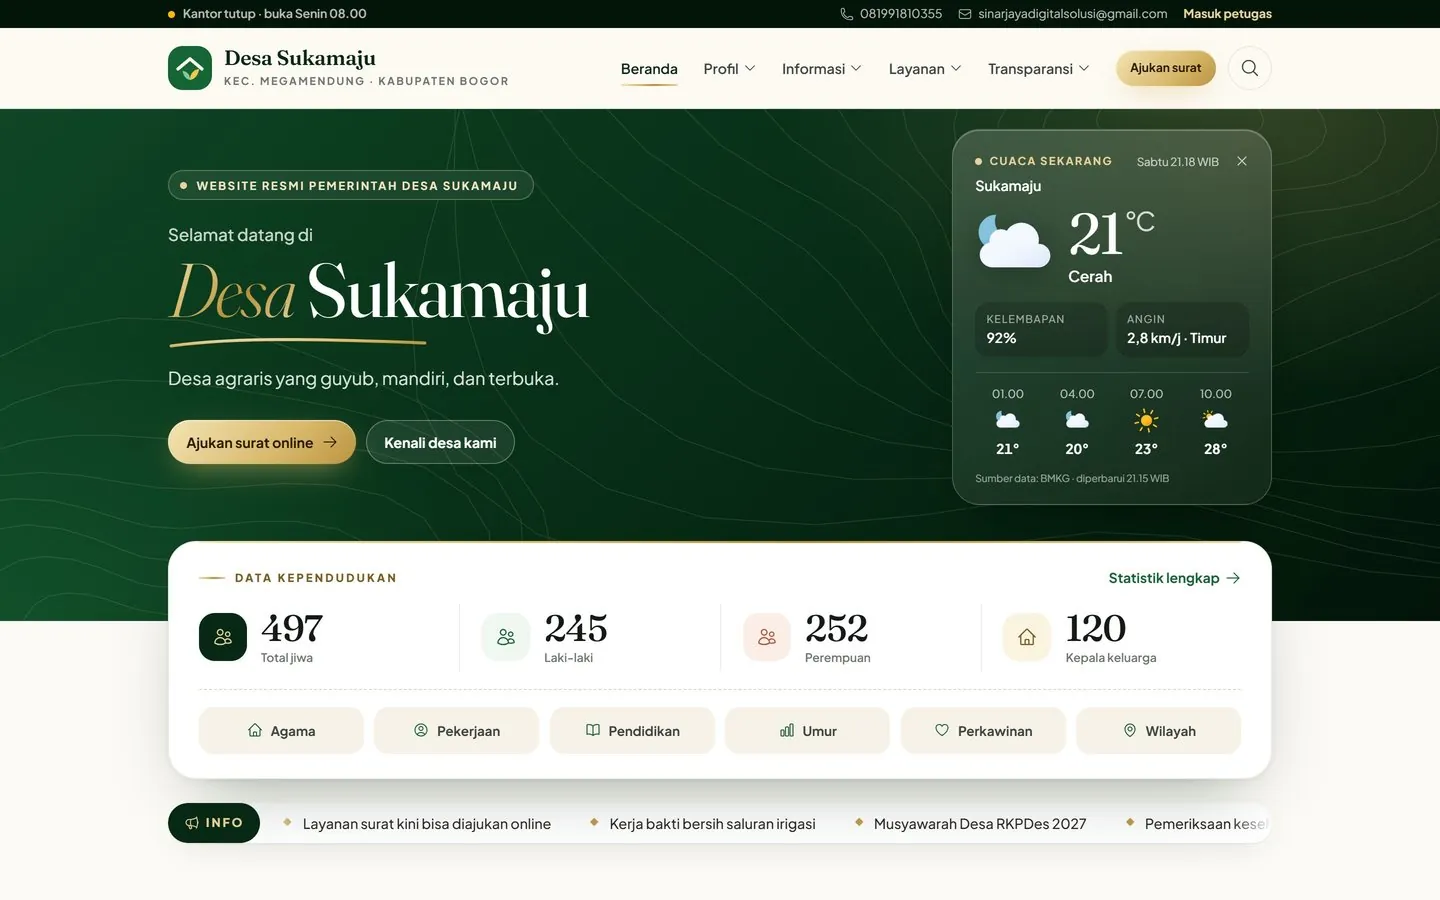Switch to the Umur statistics tab
Image resolution: width=1440 pixels, height=900 pixels.
[x=808, y=731]
